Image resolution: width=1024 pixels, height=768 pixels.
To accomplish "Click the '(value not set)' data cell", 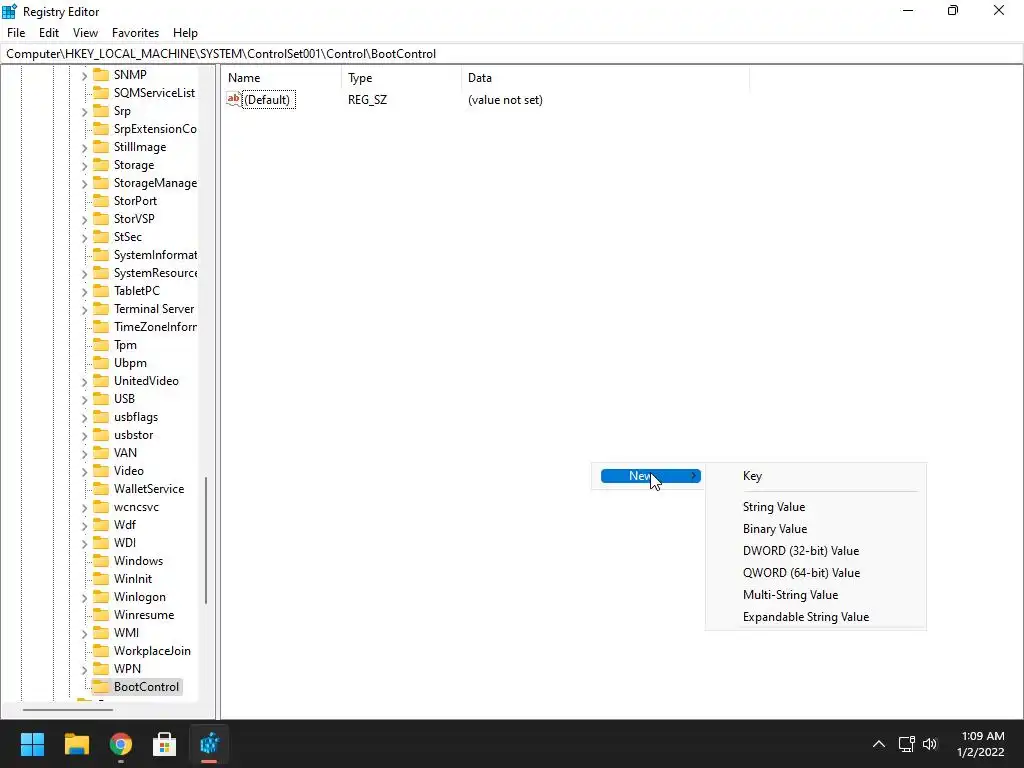I will pos(505,100).
